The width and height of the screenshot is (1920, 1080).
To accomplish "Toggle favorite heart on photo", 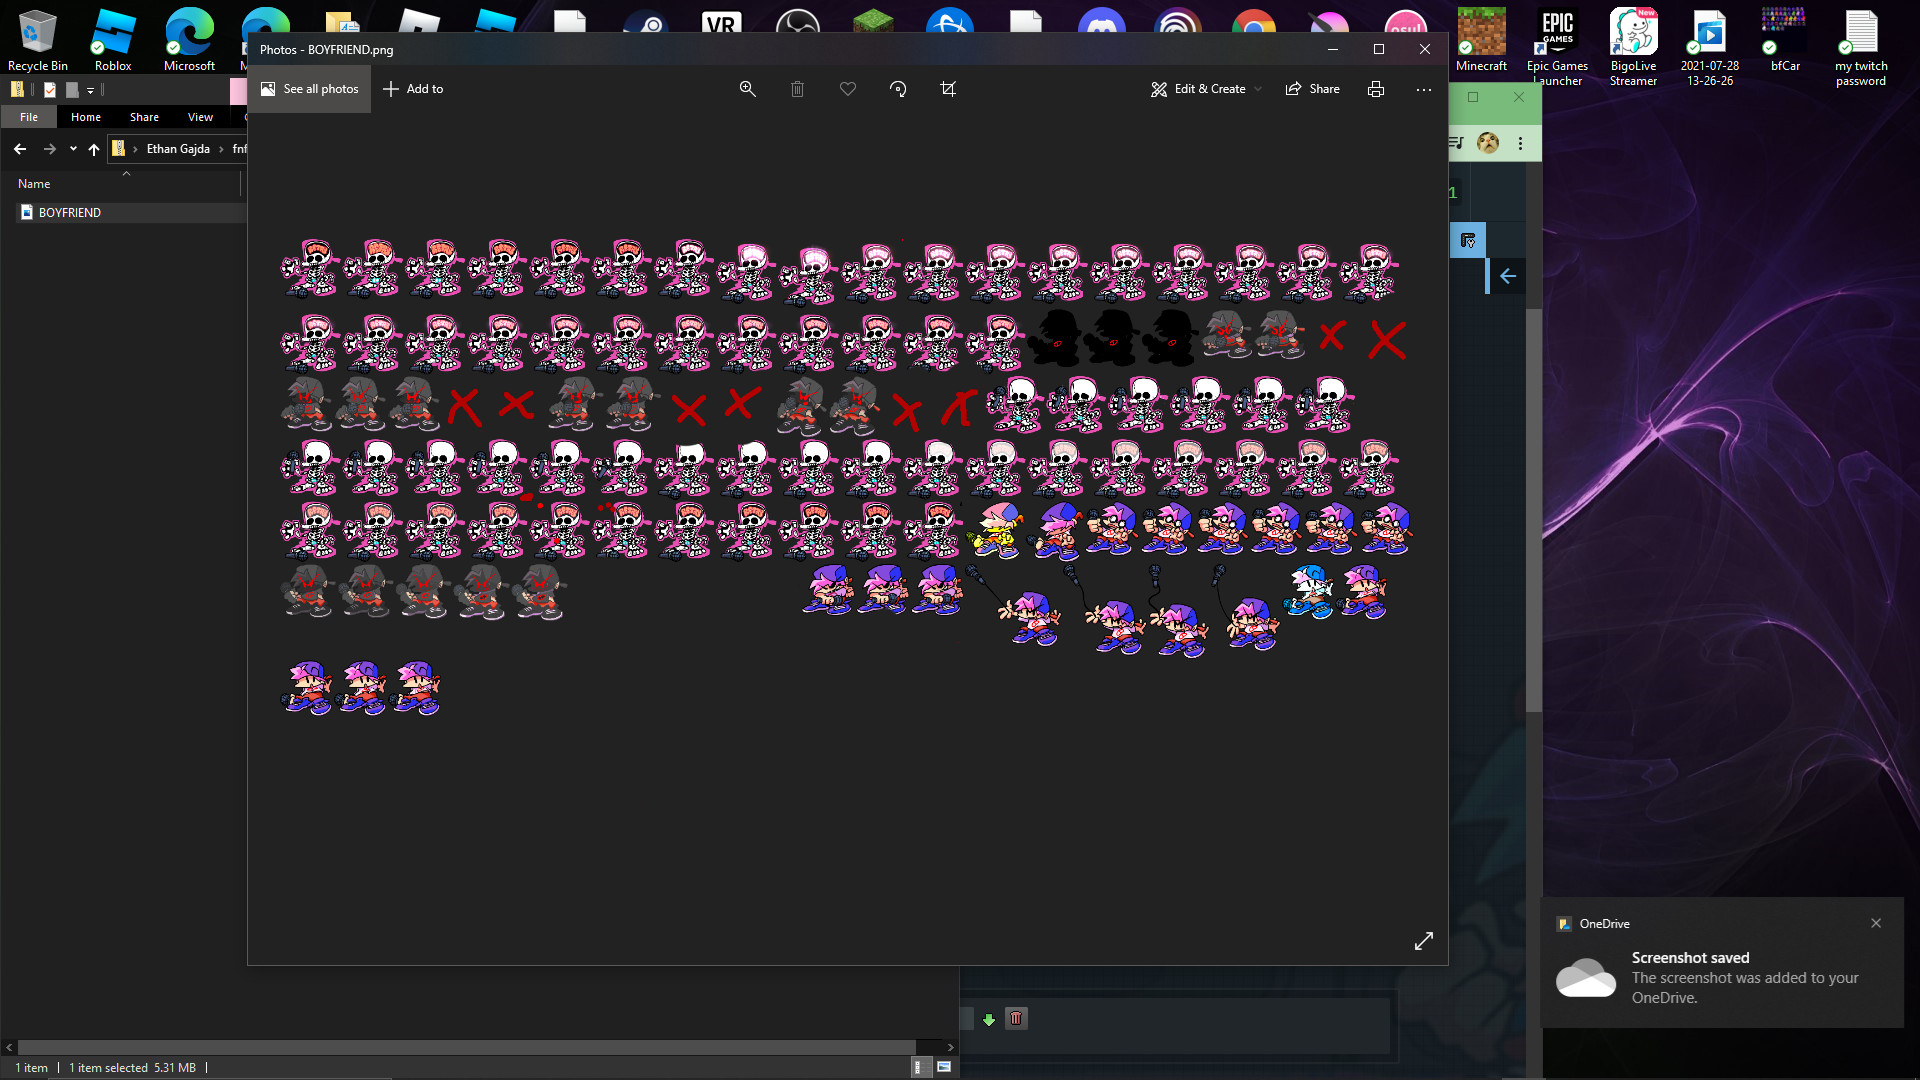I will 848,89.
